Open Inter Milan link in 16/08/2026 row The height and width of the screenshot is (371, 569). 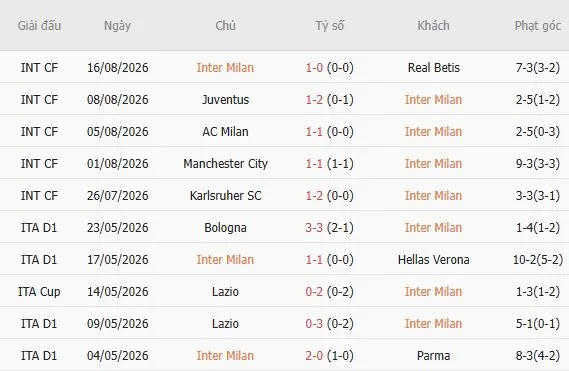coord(225,68)
